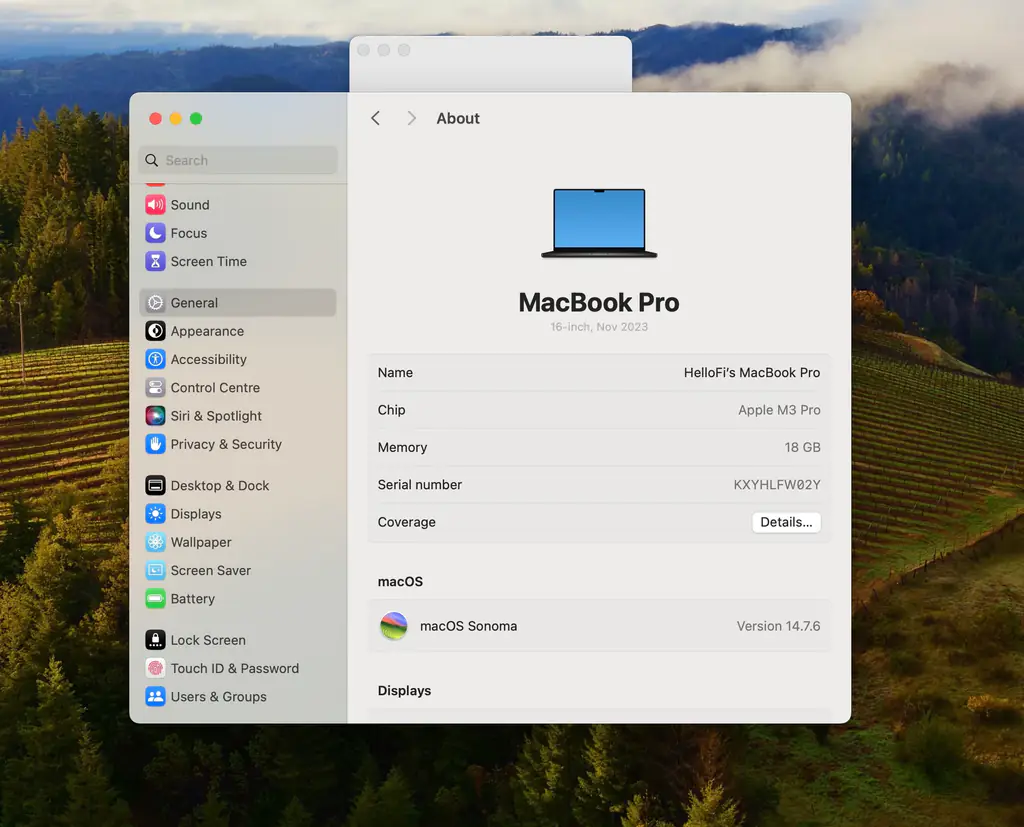1024x827 pixels.
Task: Switch to the Displays pane
Action: coord(196,514)
